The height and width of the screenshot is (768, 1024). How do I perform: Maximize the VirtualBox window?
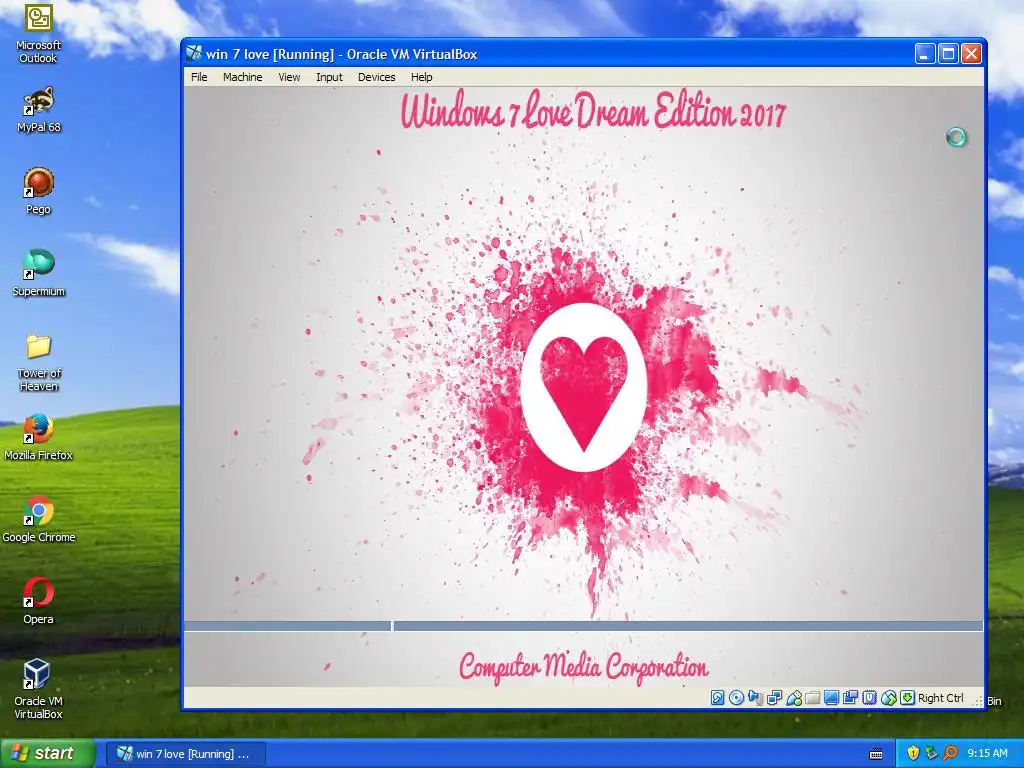tap(948, 54)
